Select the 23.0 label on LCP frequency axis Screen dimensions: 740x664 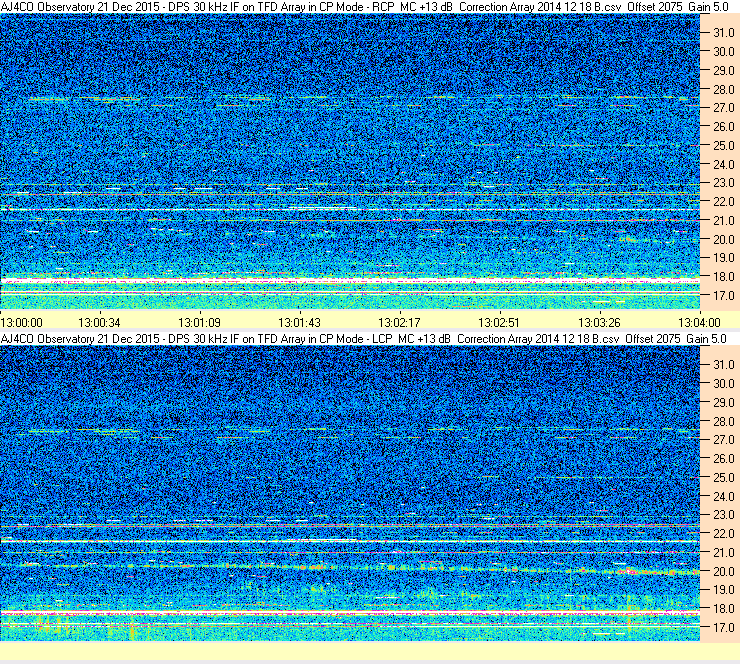[723, 515]
